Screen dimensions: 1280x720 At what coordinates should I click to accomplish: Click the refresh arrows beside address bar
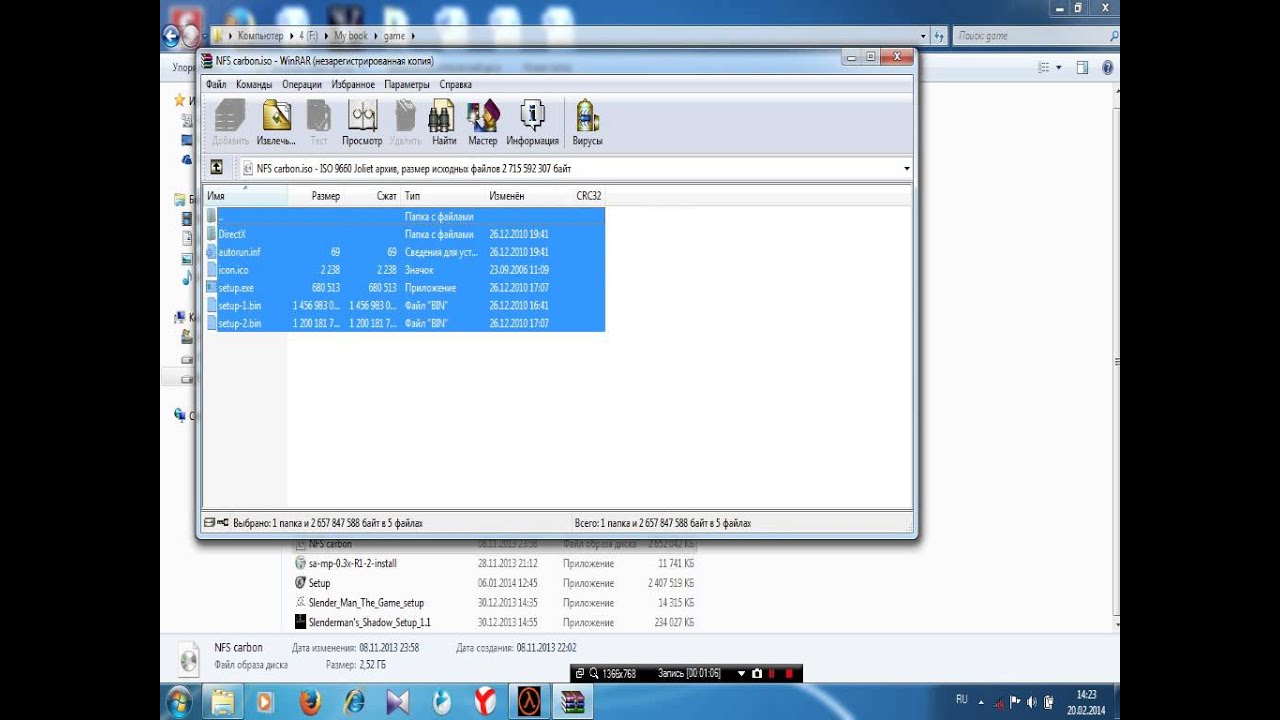(x=939, y=36)
